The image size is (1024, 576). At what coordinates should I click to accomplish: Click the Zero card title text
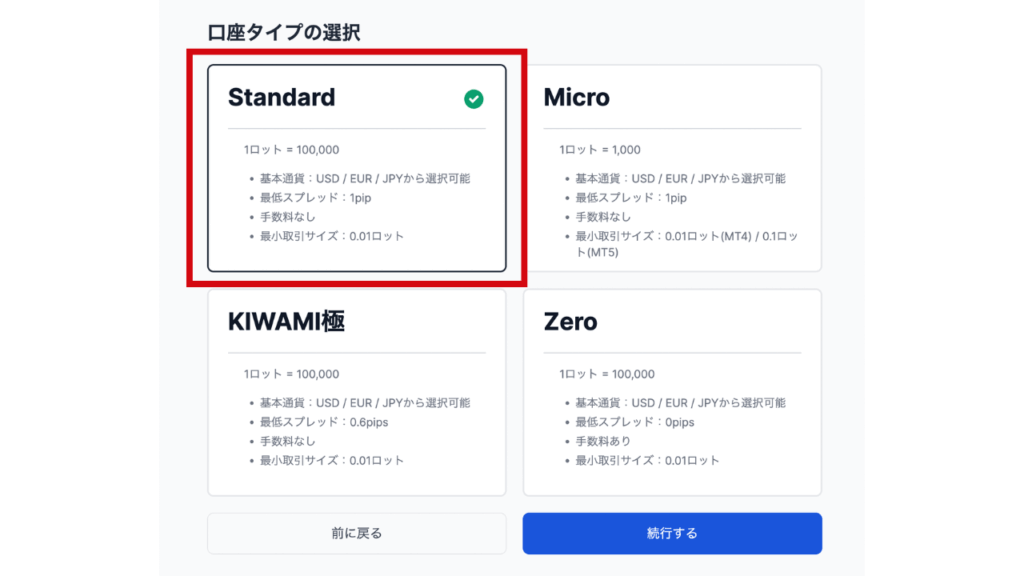pos(570,322)
